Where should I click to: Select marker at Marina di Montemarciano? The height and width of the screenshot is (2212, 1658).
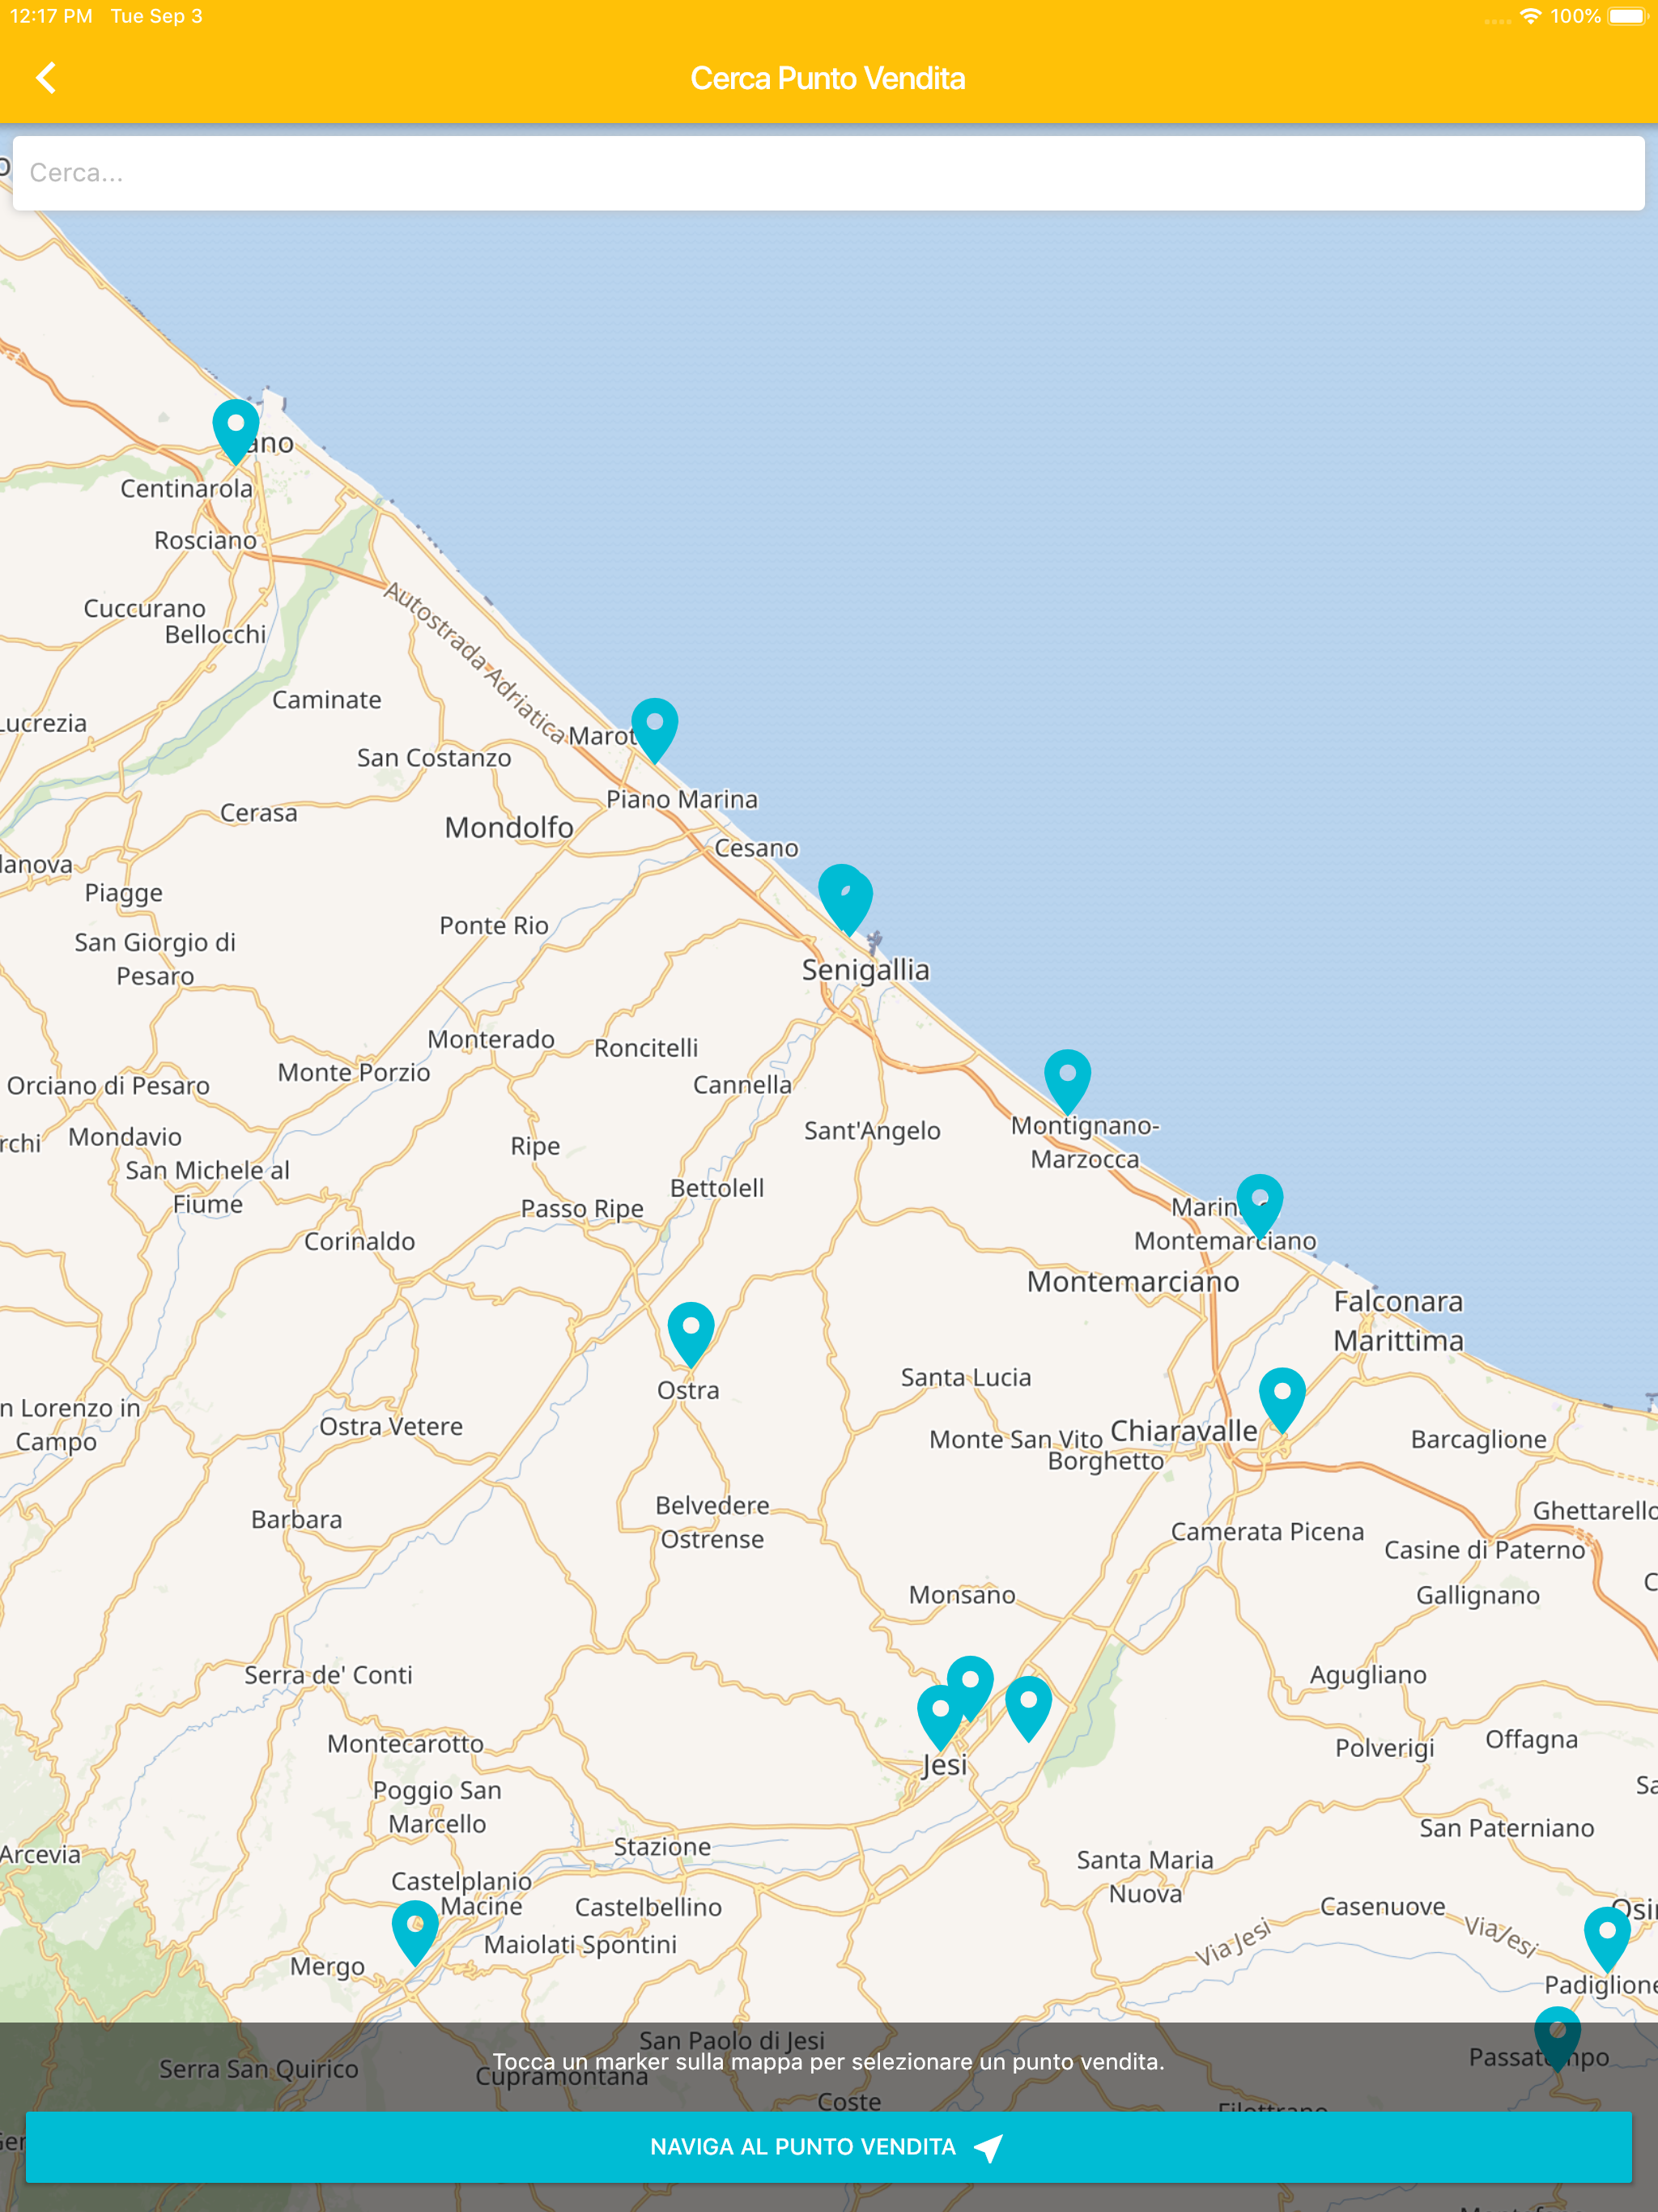pyautogui.click(x=1260, y=1202)
